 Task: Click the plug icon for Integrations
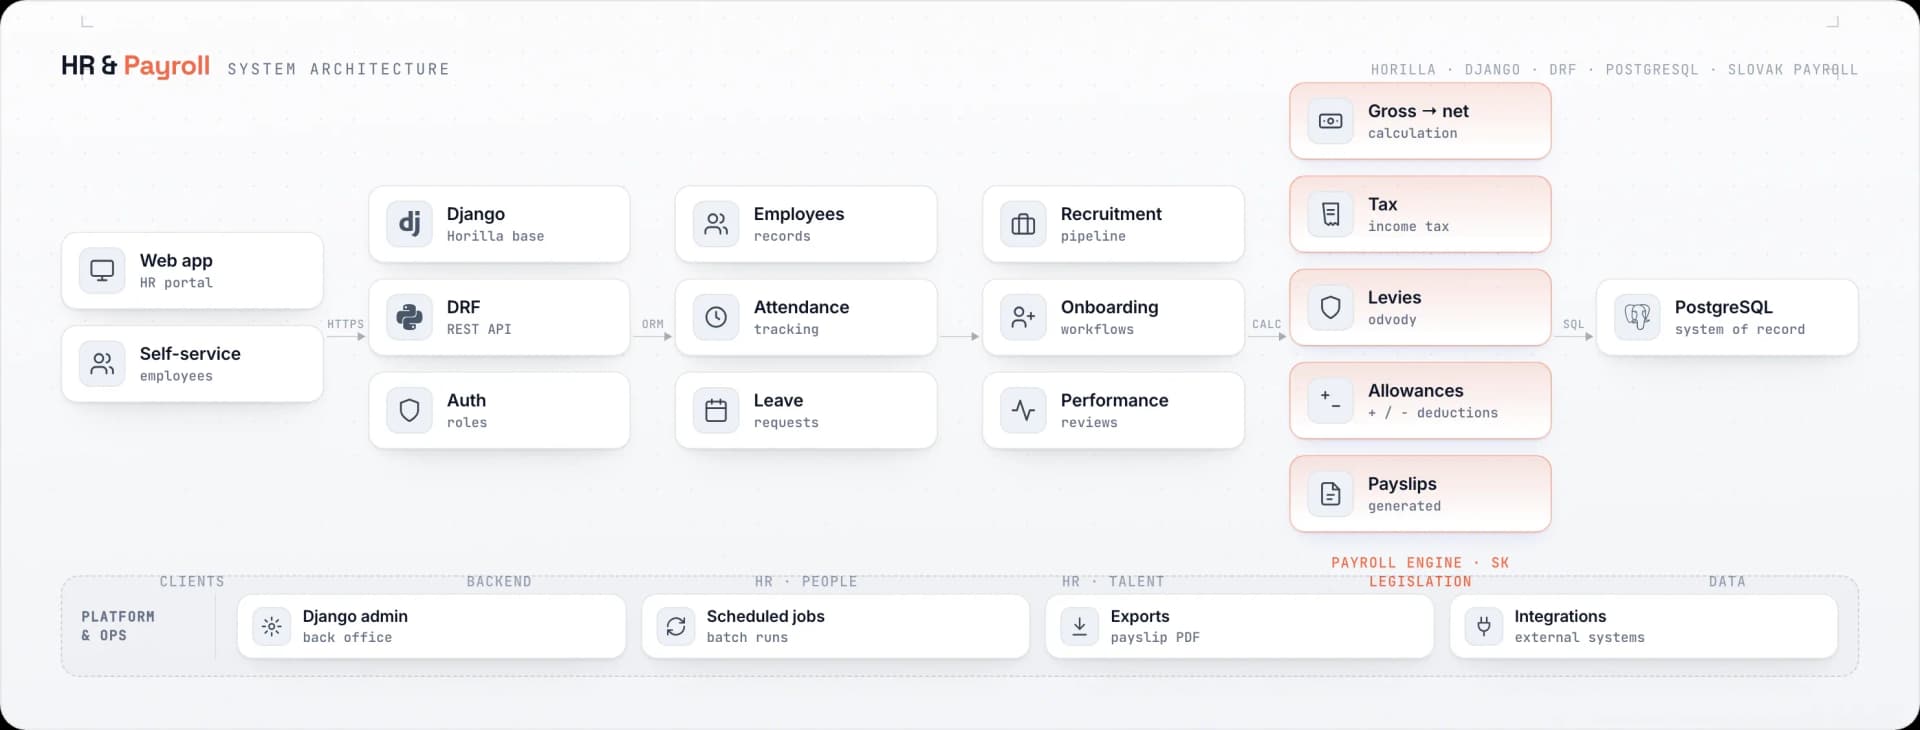[x=1484, y=626]
